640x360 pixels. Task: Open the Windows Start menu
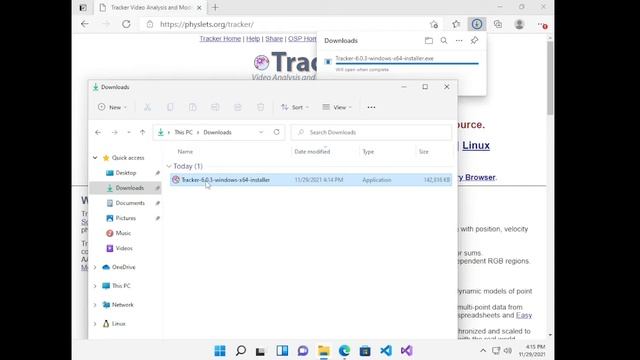click(x=220, y=351)
